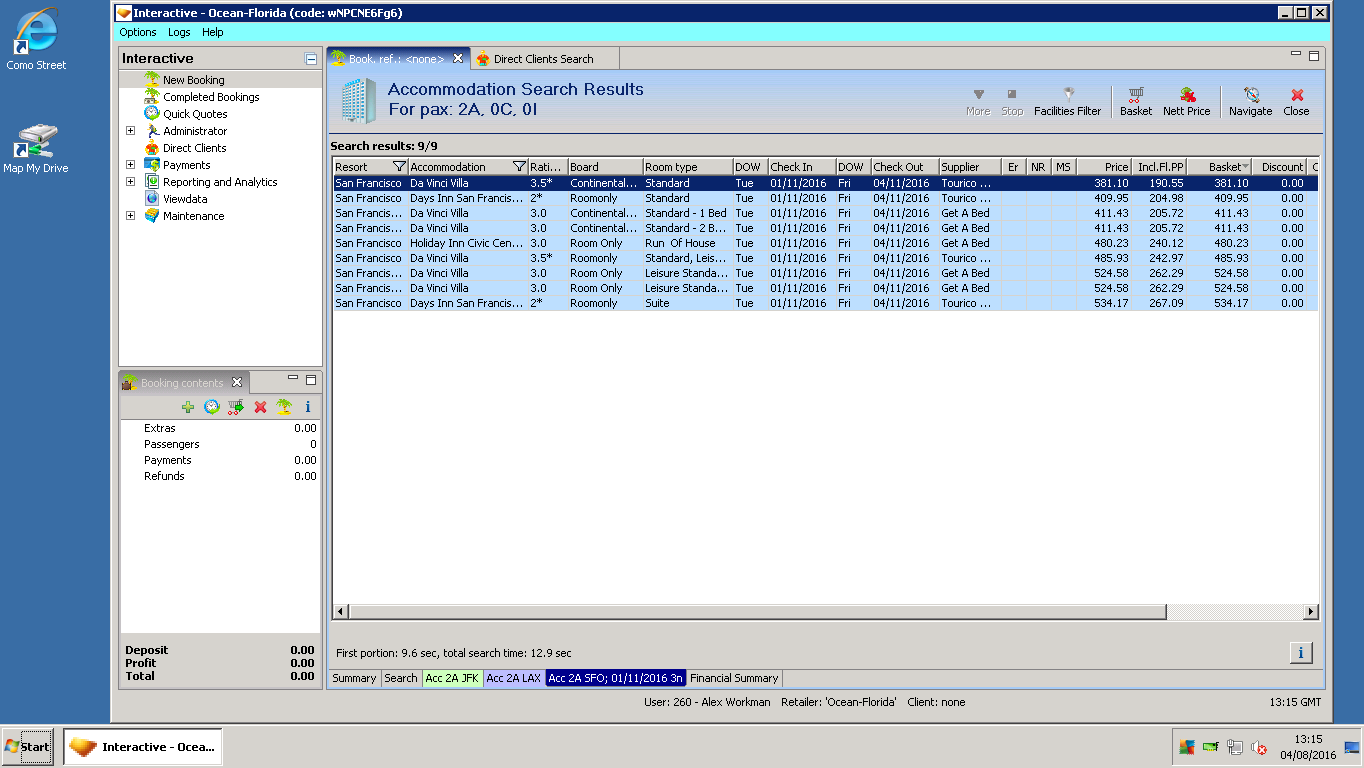Show info via Booking contents 'i' icon
Screen dimensions: 1364x768
coord(308,407)
